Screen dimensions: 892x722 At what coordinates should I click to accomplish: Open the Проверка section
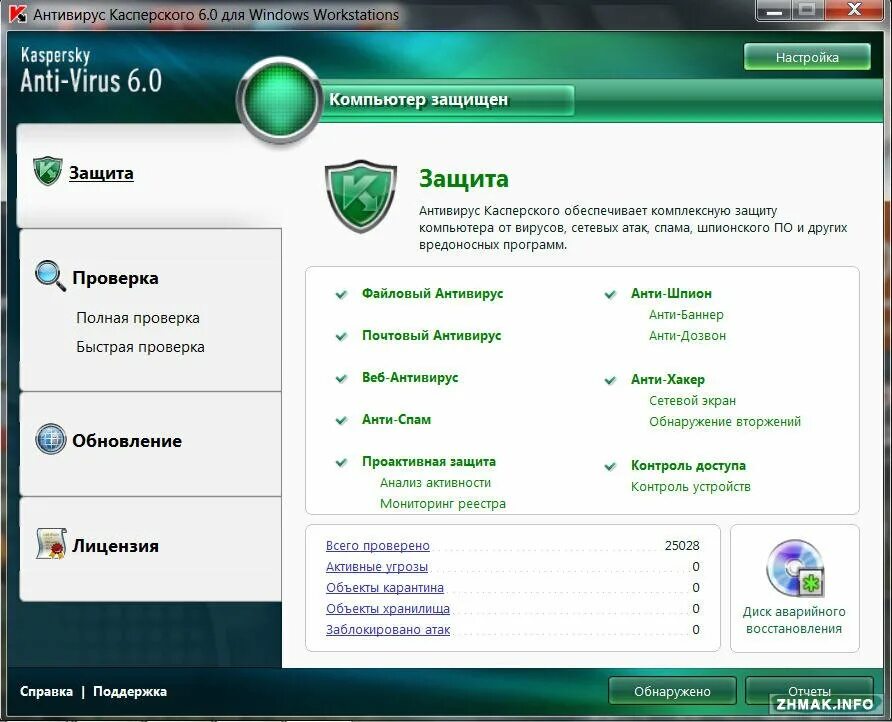[115, 278]
